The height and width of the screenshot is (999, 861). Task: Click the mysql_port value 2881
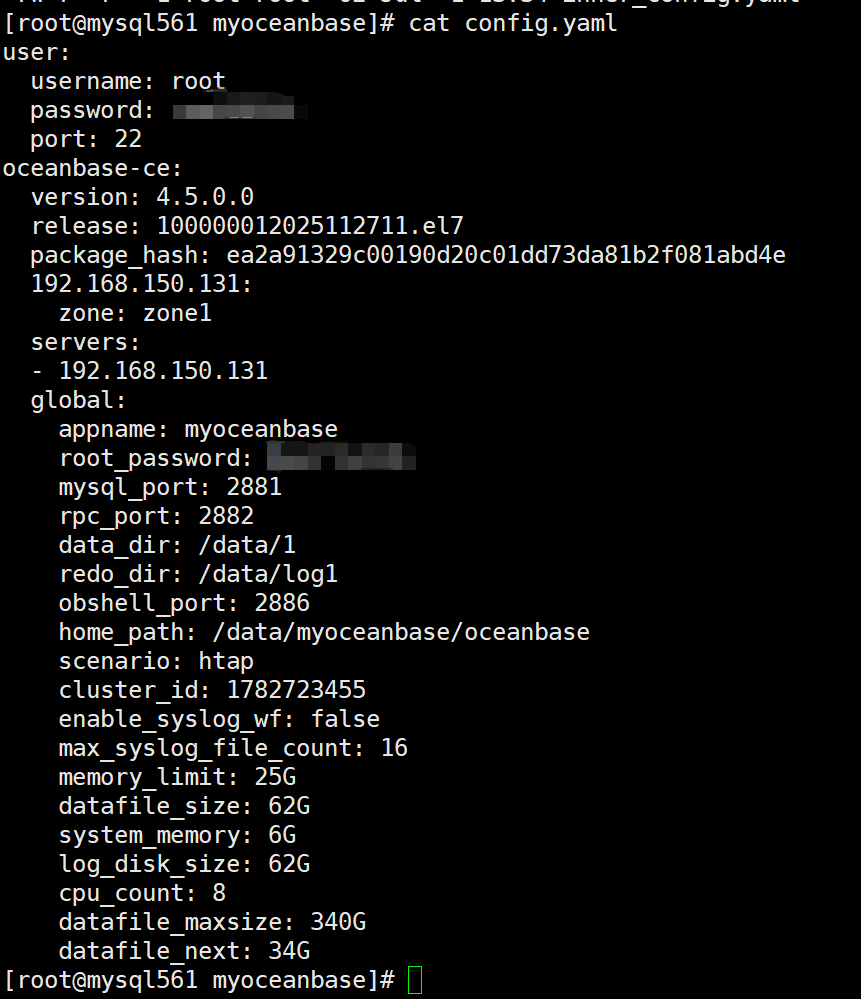(x=254, y=487)
